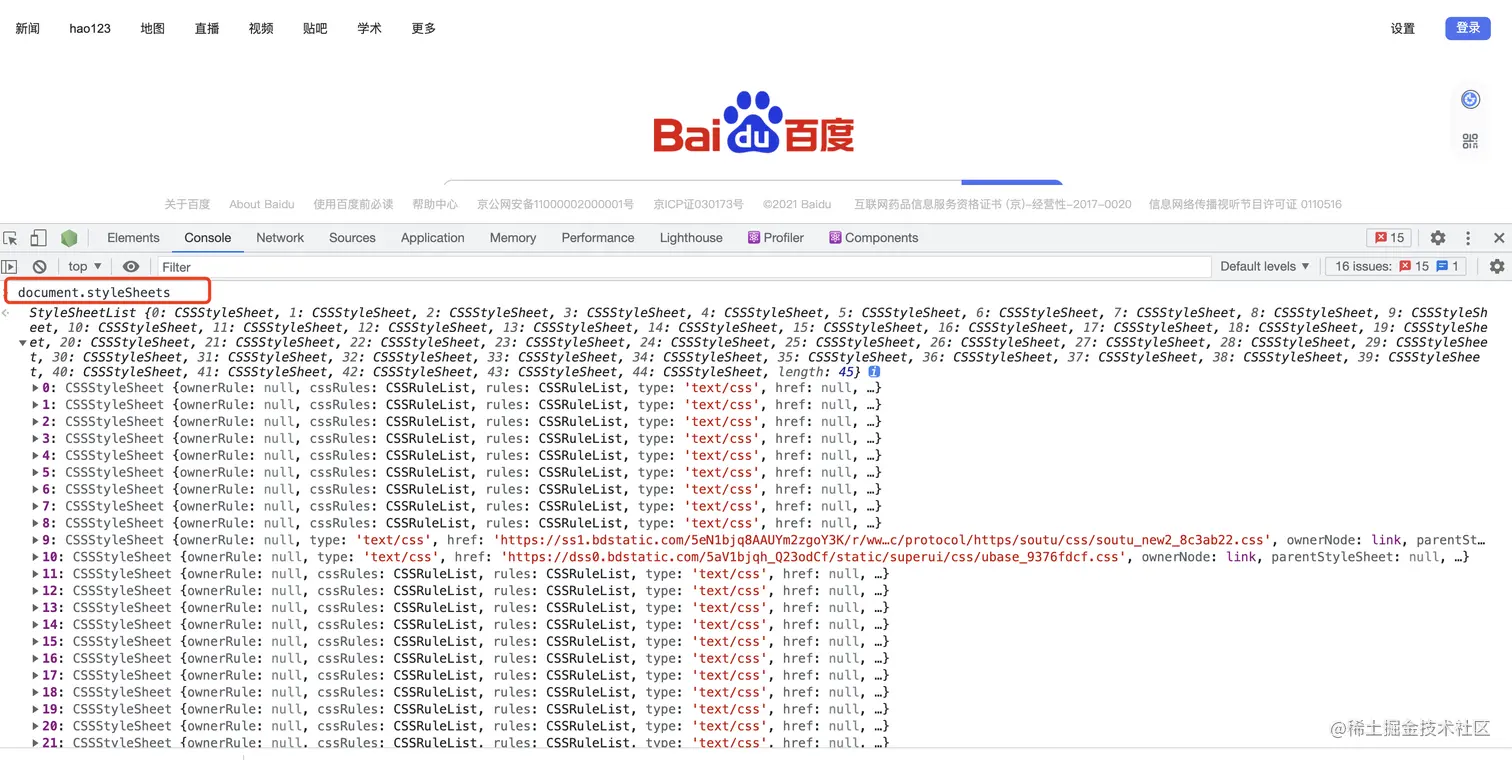
Task: Open the 设置 settings link
Action: pos(1403,29)
